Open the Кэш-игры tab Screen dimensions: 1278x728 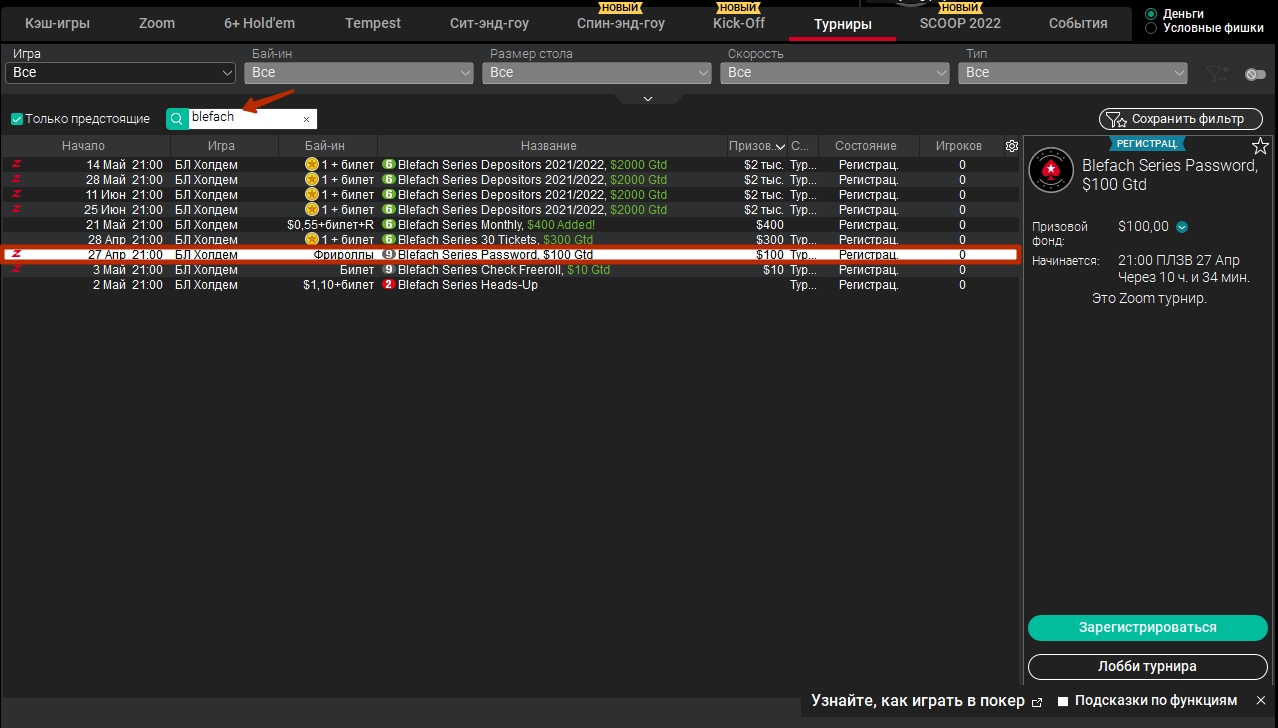tap(57, 23)
